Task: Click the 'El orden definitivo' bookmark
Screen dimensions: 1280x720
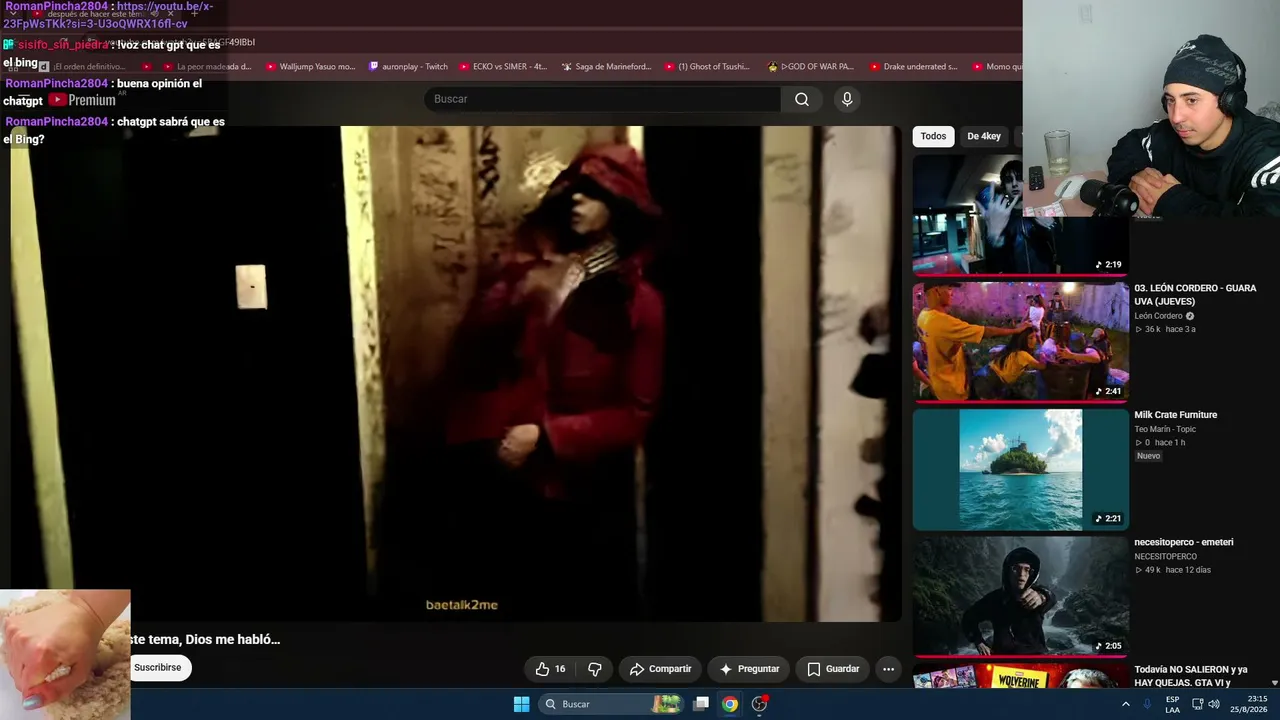Action: point(81,67)
